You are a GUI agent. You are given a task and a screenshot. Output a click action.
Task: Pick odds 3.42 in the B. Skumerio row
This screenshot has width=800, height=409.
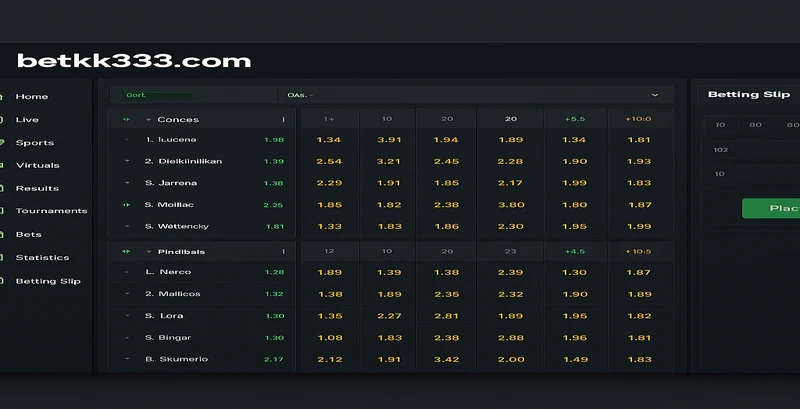coord(447,359)
